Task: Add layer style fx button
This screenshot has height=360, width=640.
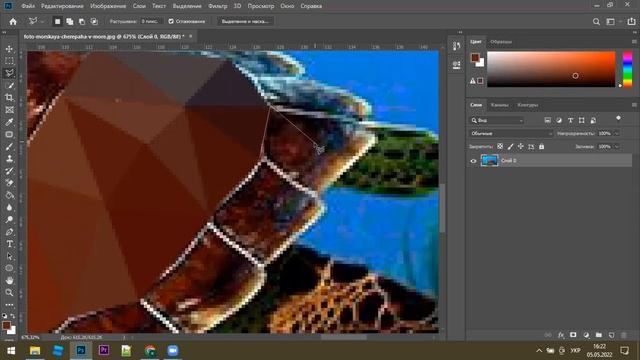Action: 561,335
